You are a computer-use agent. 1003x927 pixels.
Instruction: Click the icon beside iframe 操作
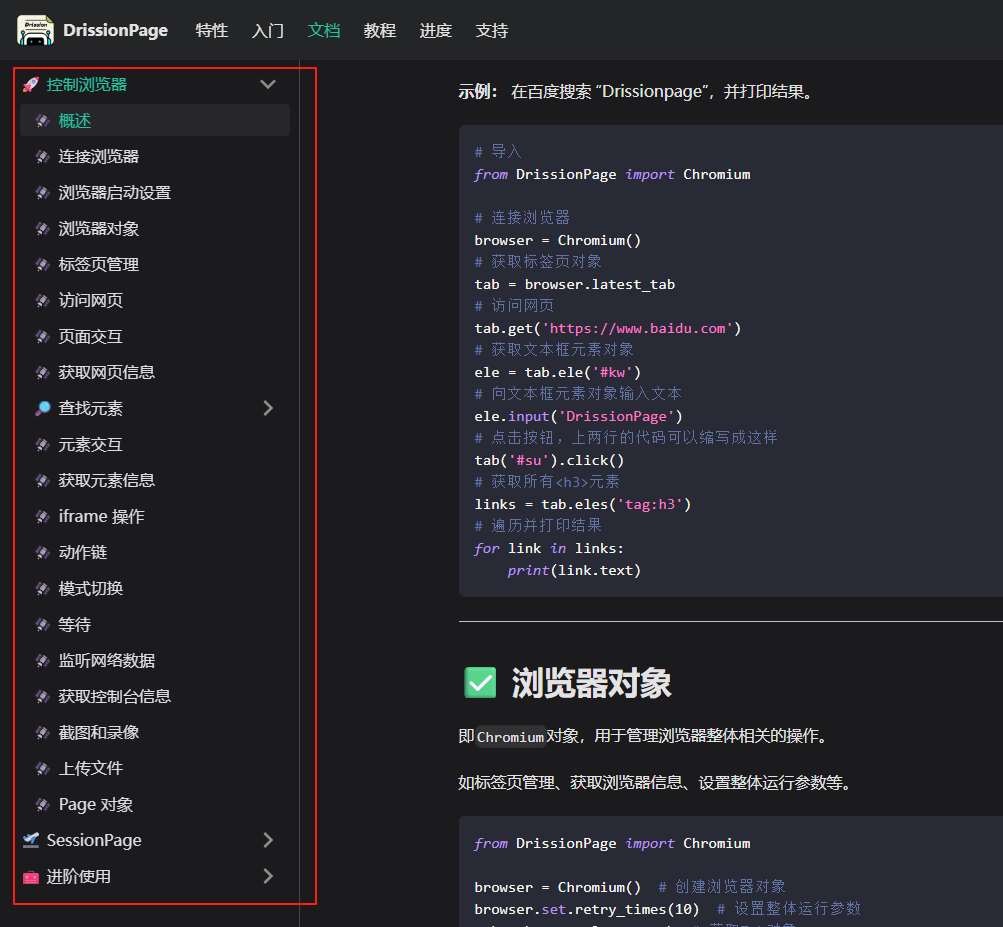43,516
